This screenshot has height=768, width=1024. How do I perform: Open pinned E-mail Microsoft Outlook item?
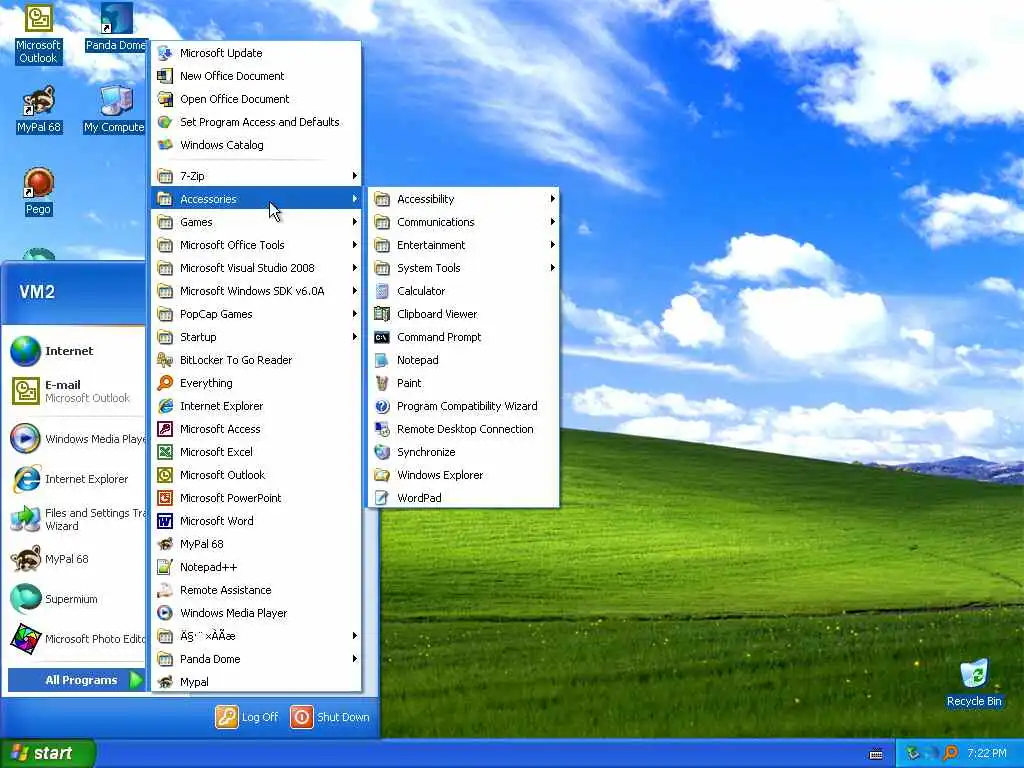76,391
